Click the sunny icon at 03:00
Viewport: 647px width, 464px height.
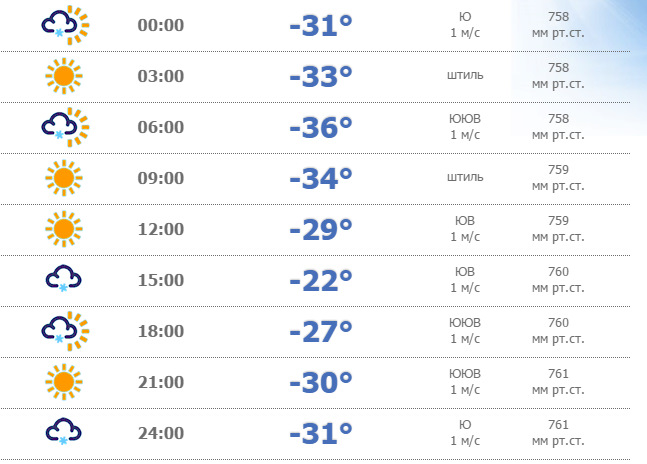click(x=63, y=76)
